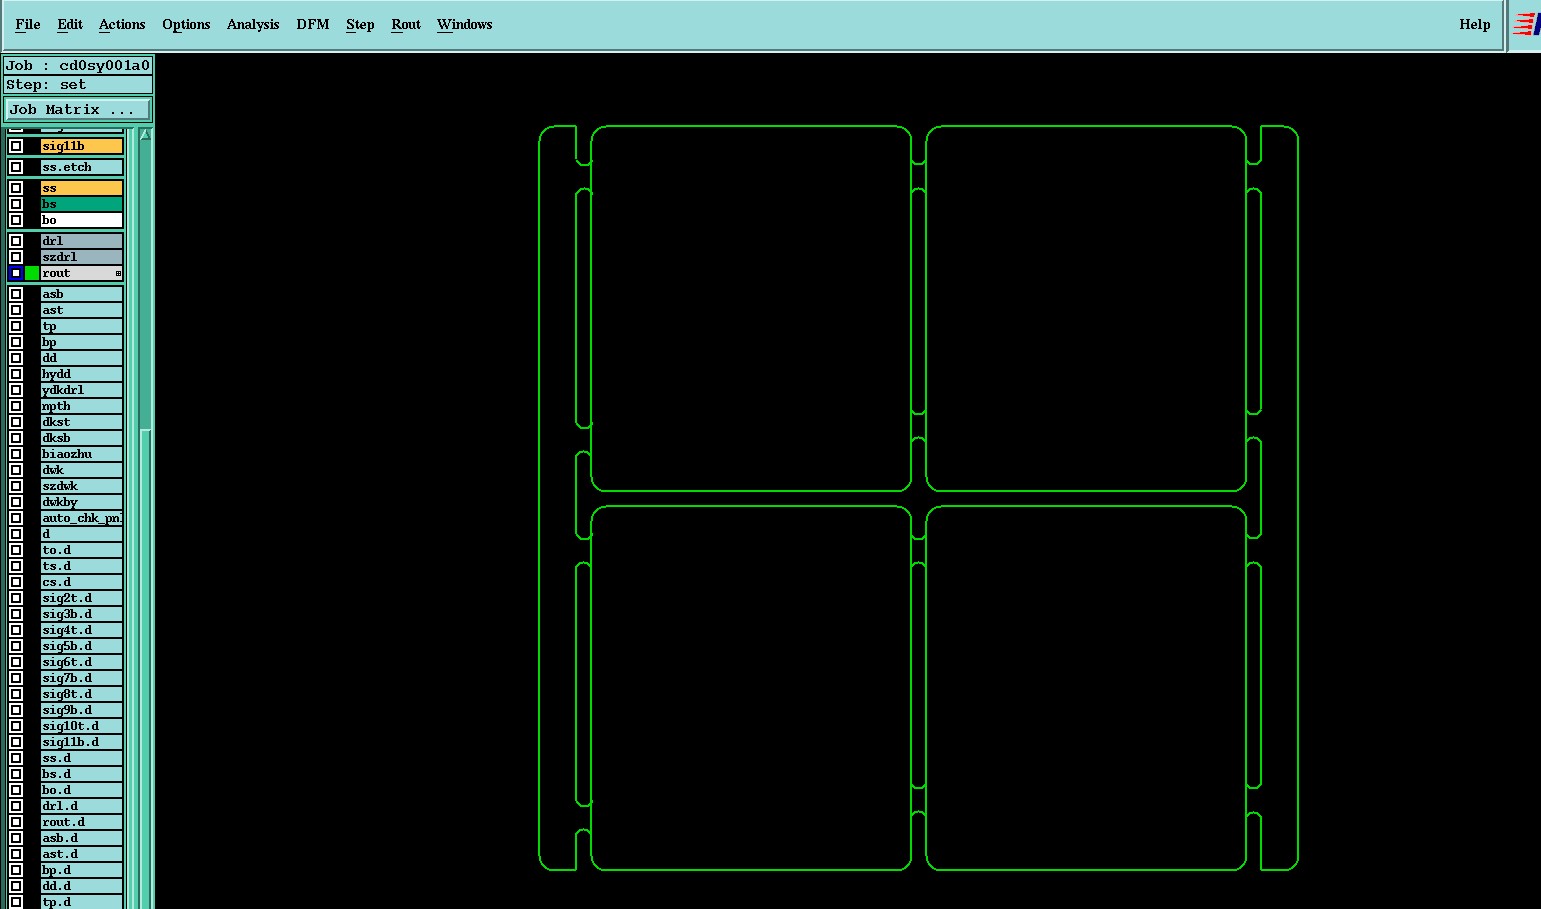Select the cs.d layer name
Screen dimensions: 1541x909
click(x=82, y=582)
